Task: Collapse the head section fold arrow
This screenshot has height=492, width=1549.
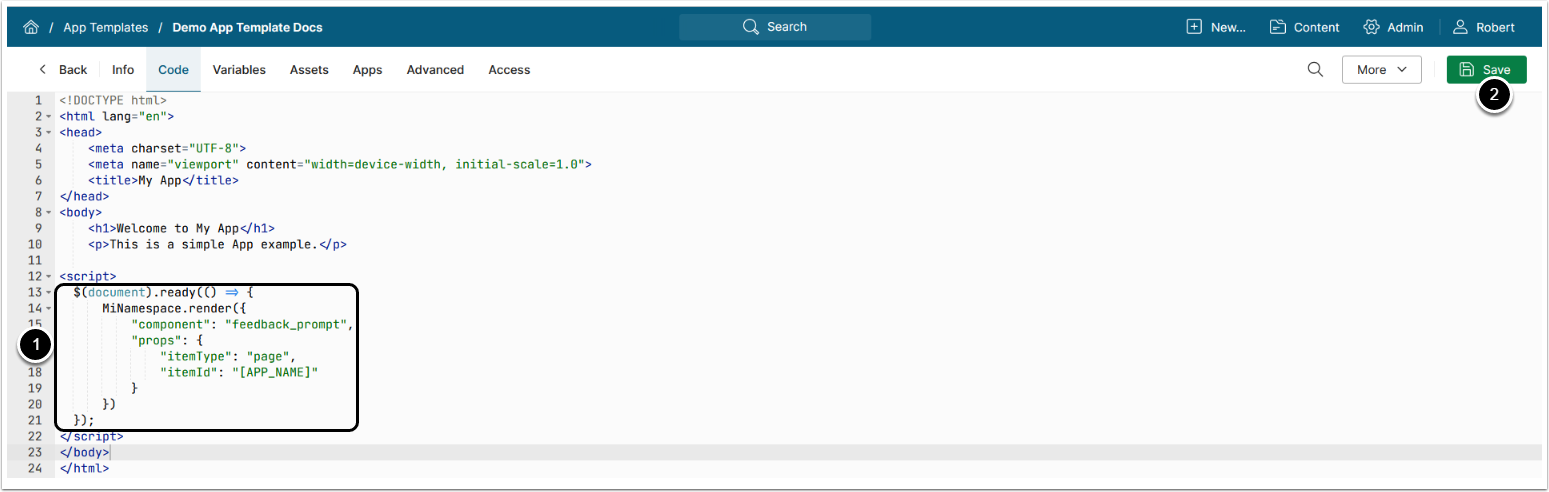Action: click(x=48, y=132)
